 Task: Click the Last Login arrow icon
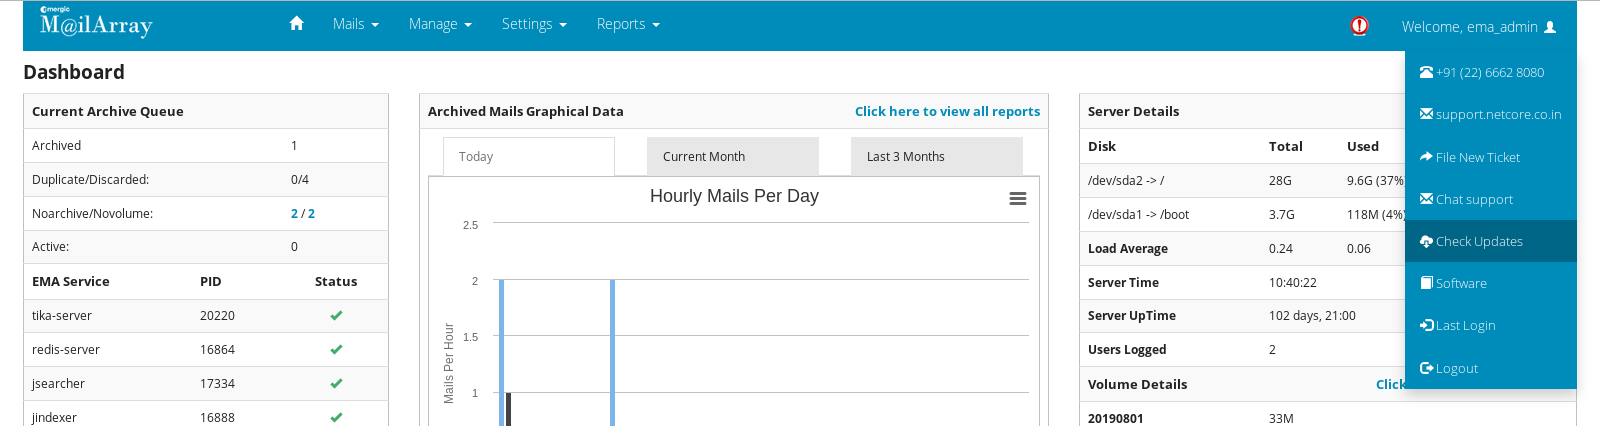coord(1427,325)
